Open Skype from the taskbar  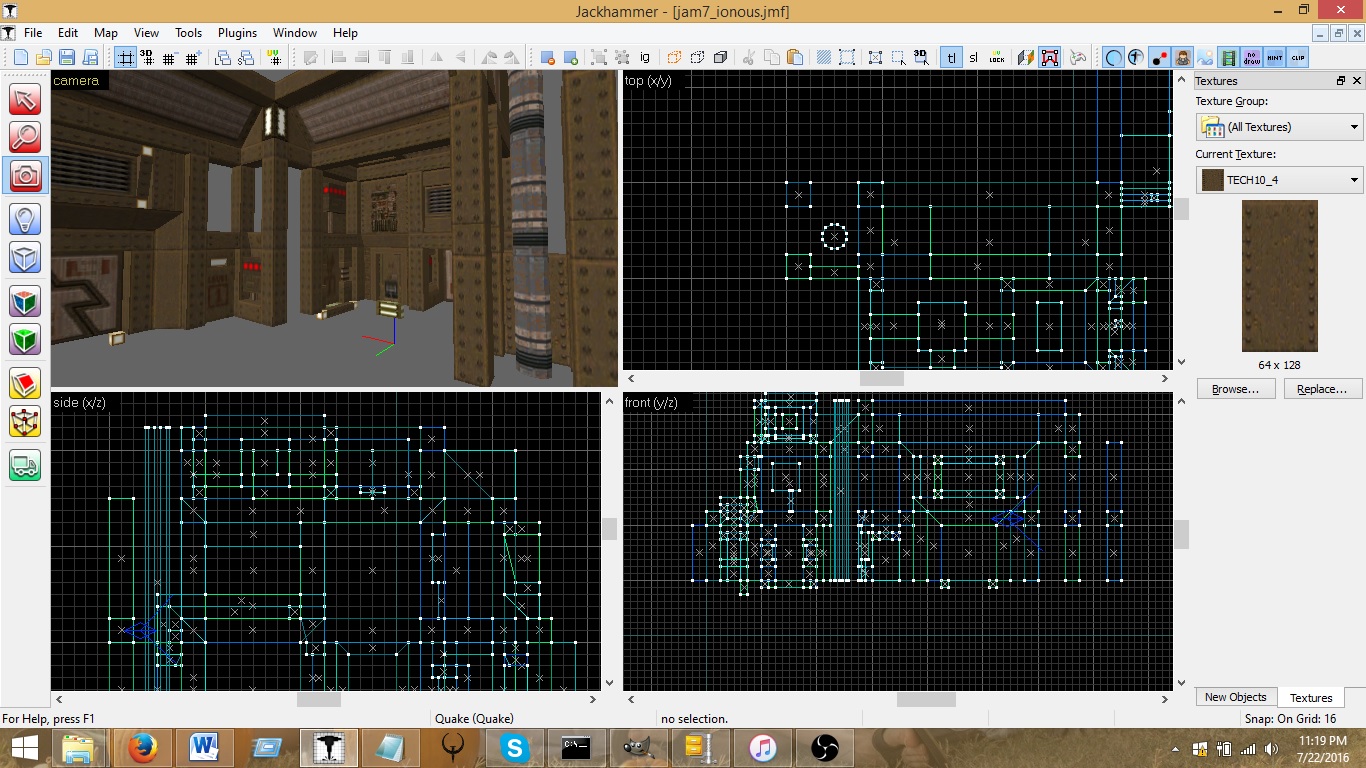515,747
